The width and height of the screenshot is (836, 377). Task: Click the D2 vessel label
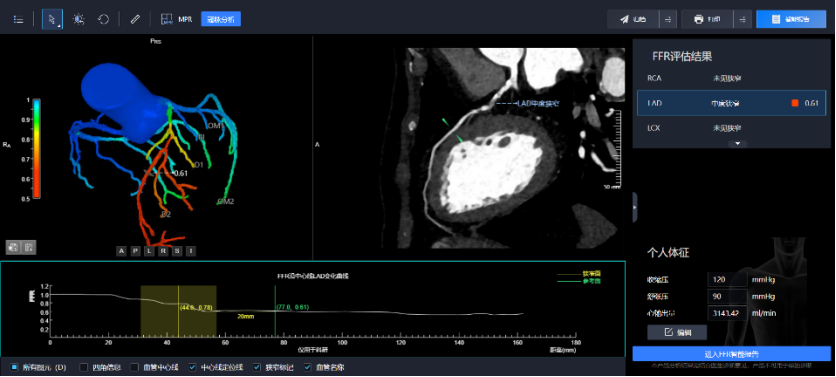(x=166, y=214)
